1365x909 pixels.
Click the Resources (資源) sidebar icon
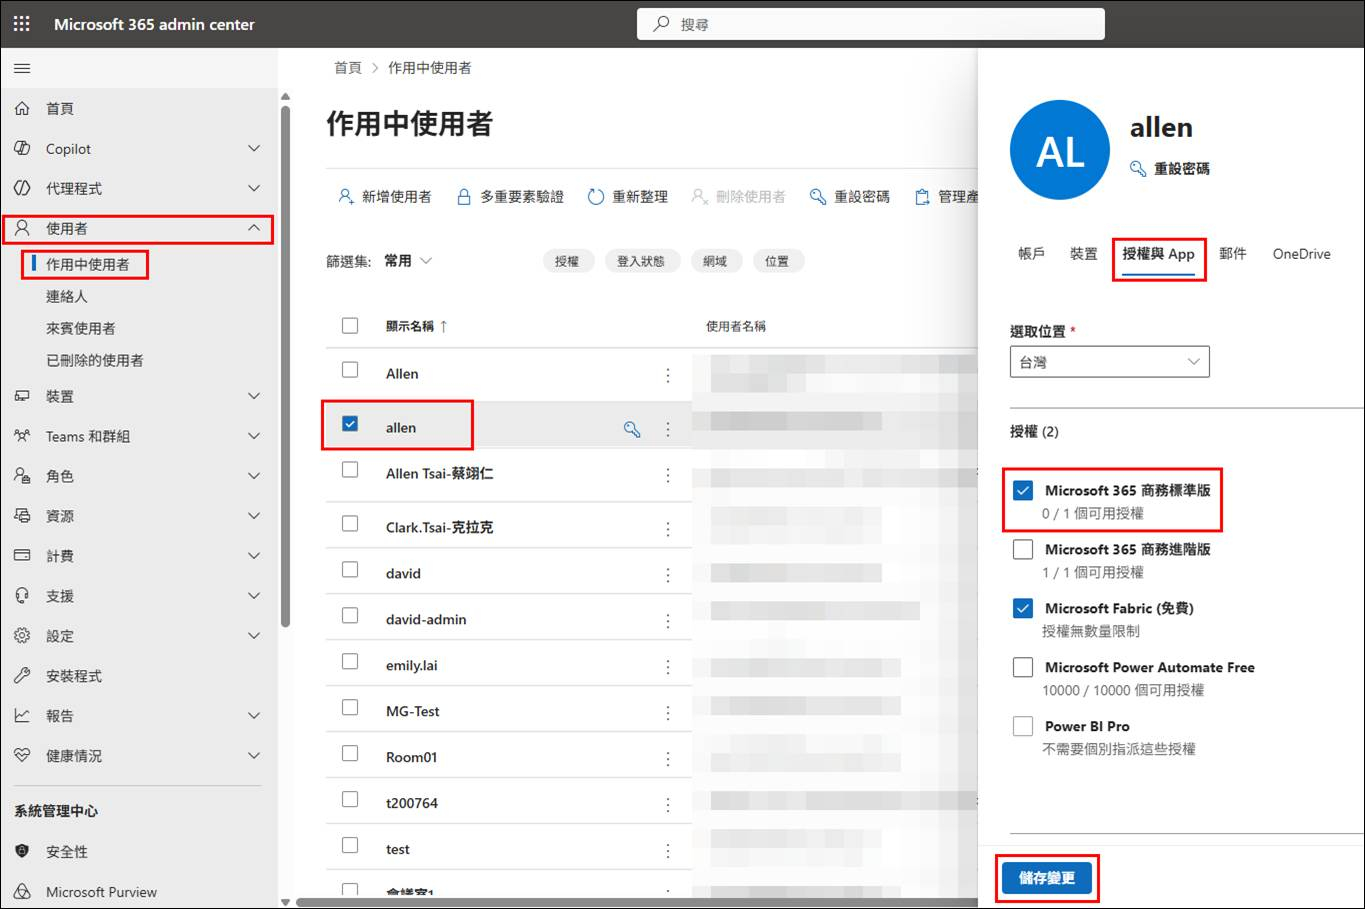point(22,516)
